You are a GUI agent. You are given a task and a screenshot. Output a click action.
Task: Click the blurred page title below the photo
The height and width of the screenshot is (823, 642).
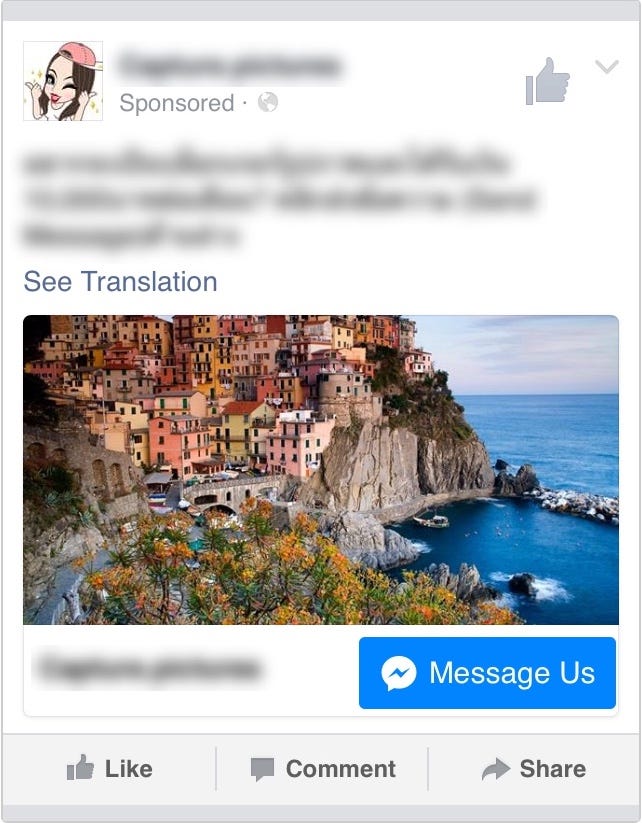coord(149,668)
